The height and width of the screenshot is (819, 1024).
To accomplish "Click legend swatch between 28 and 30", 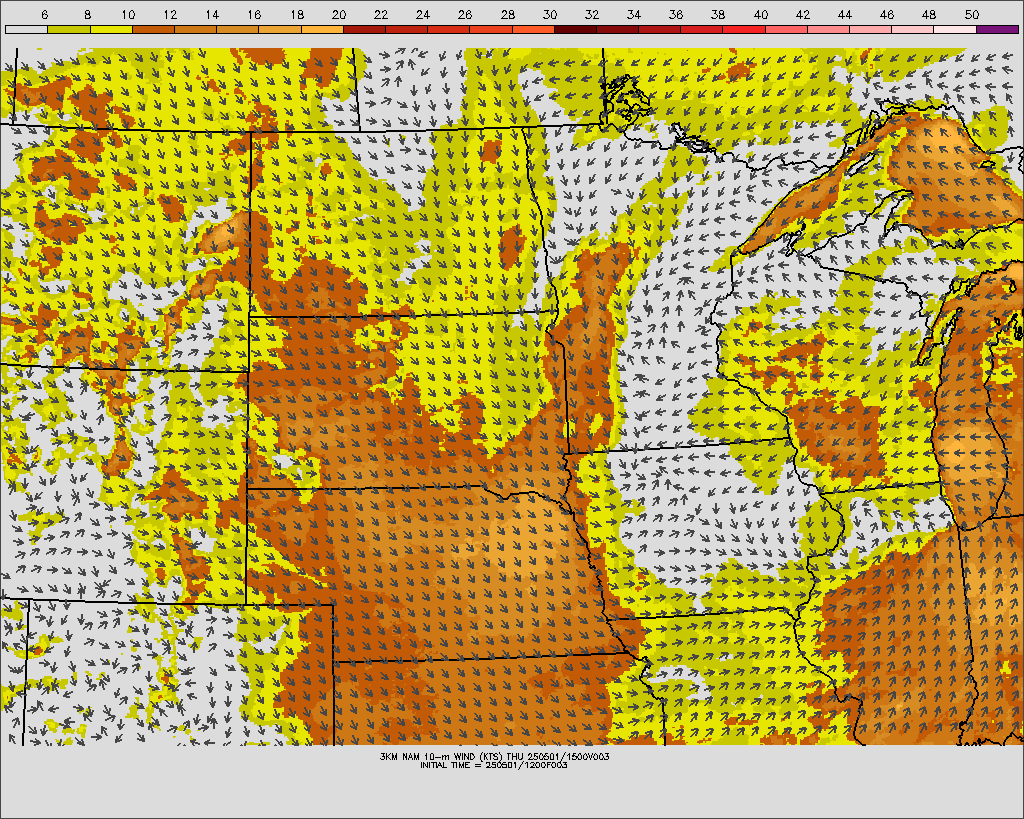I will point(533,29).
